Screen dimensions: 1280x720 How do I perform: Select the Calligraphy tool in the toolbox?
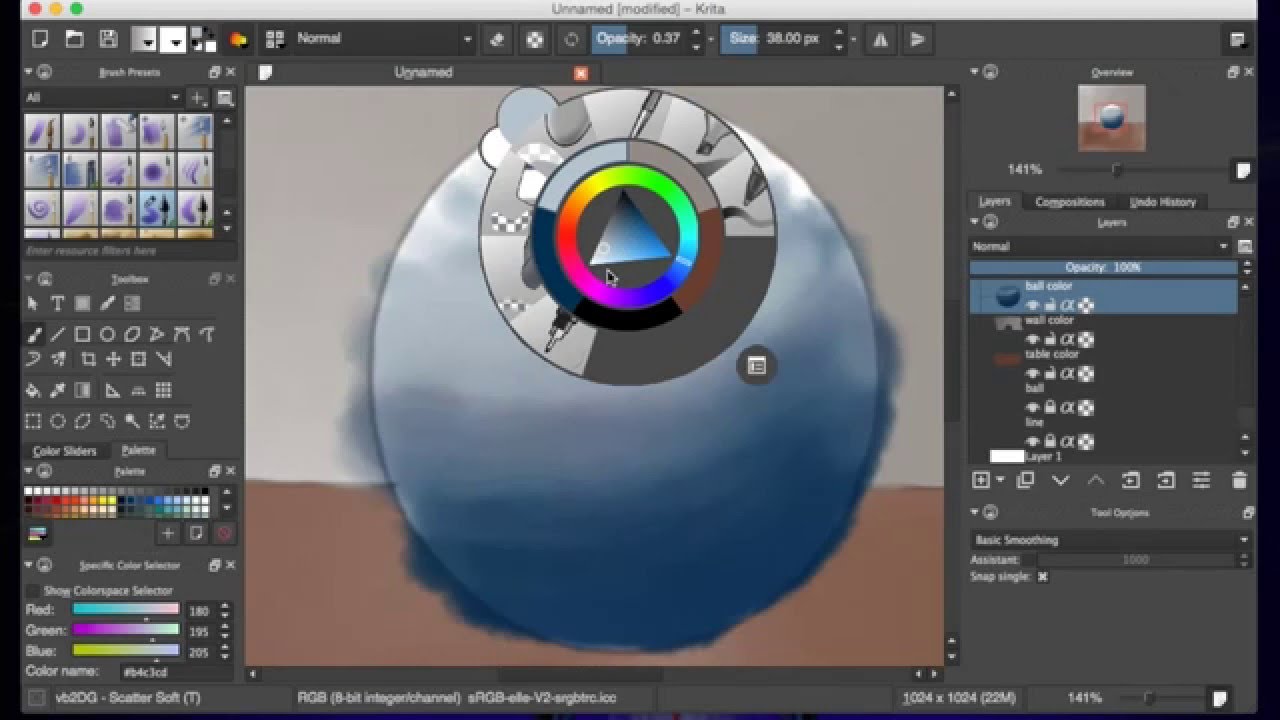coord(108,304)
